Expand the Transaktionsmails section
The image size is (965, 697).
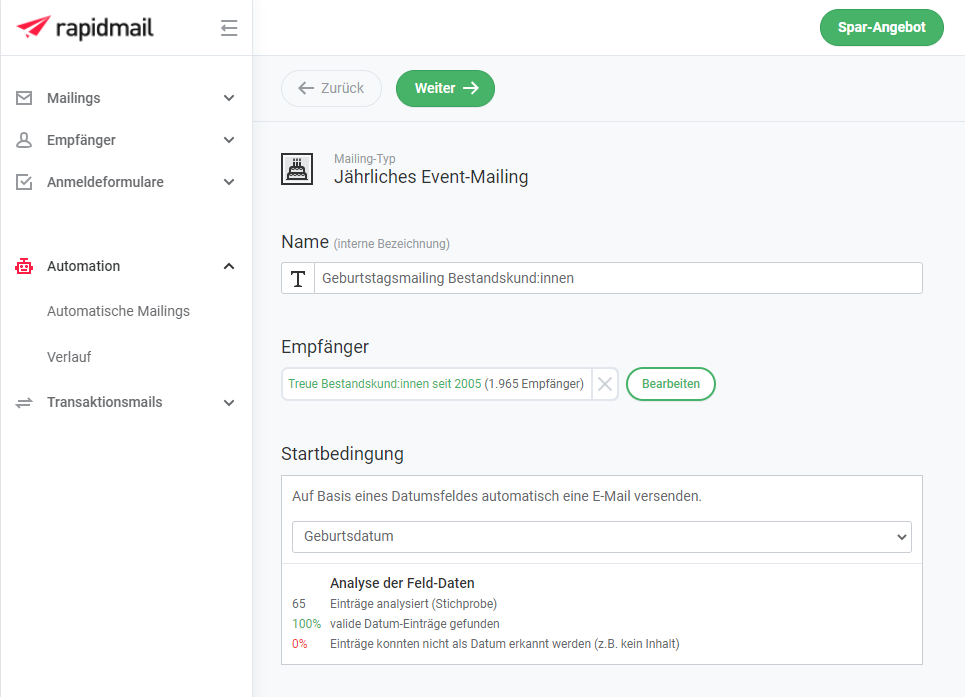(x=229, y=402)
